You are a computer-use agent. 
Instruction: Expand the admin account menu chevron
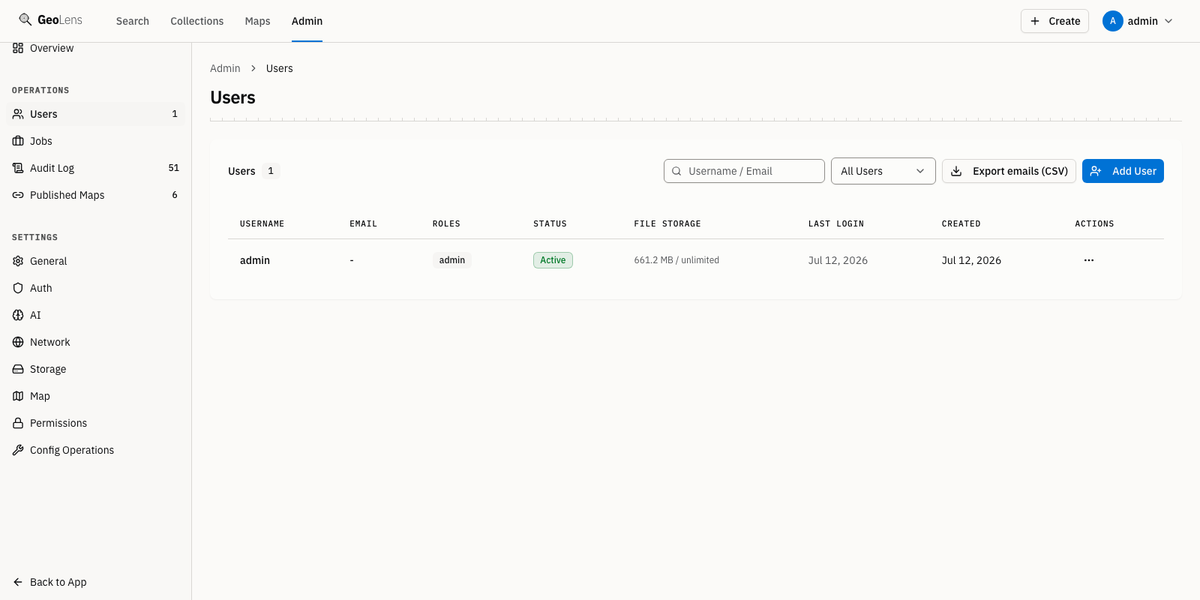(1168, 21)
